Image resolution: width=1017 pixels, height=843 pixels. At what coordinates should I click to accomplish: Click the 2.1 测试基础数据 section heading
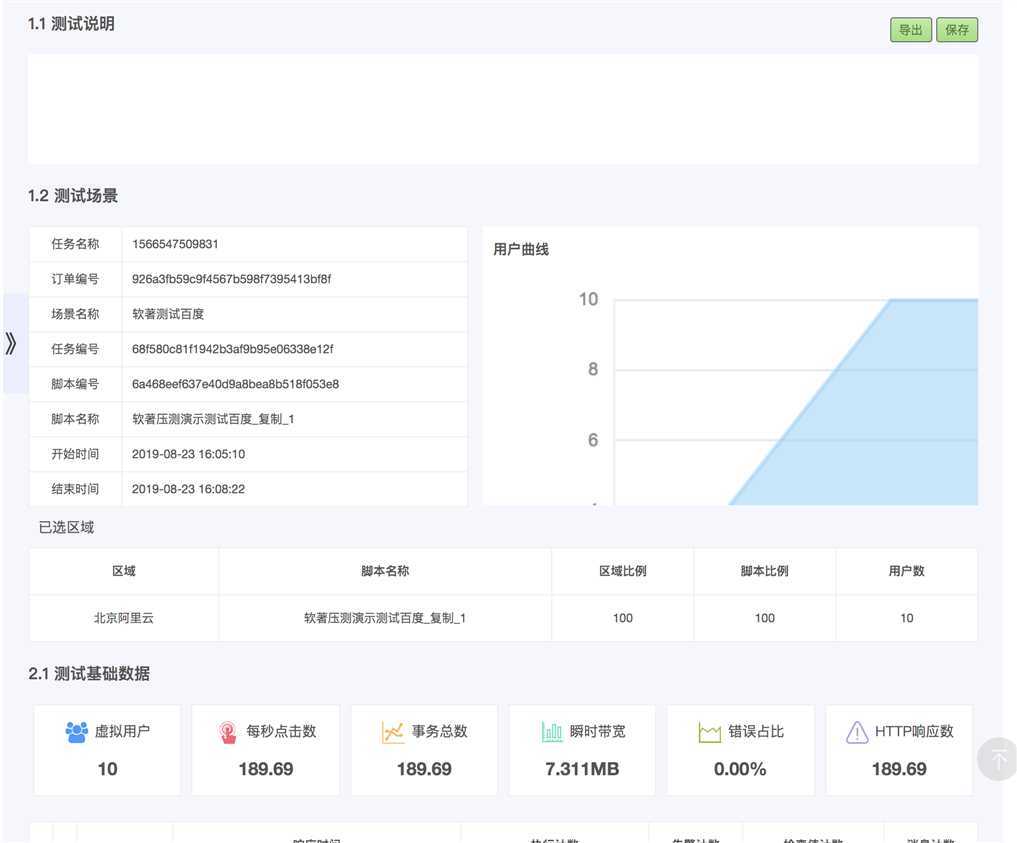(x=89, y=674)
